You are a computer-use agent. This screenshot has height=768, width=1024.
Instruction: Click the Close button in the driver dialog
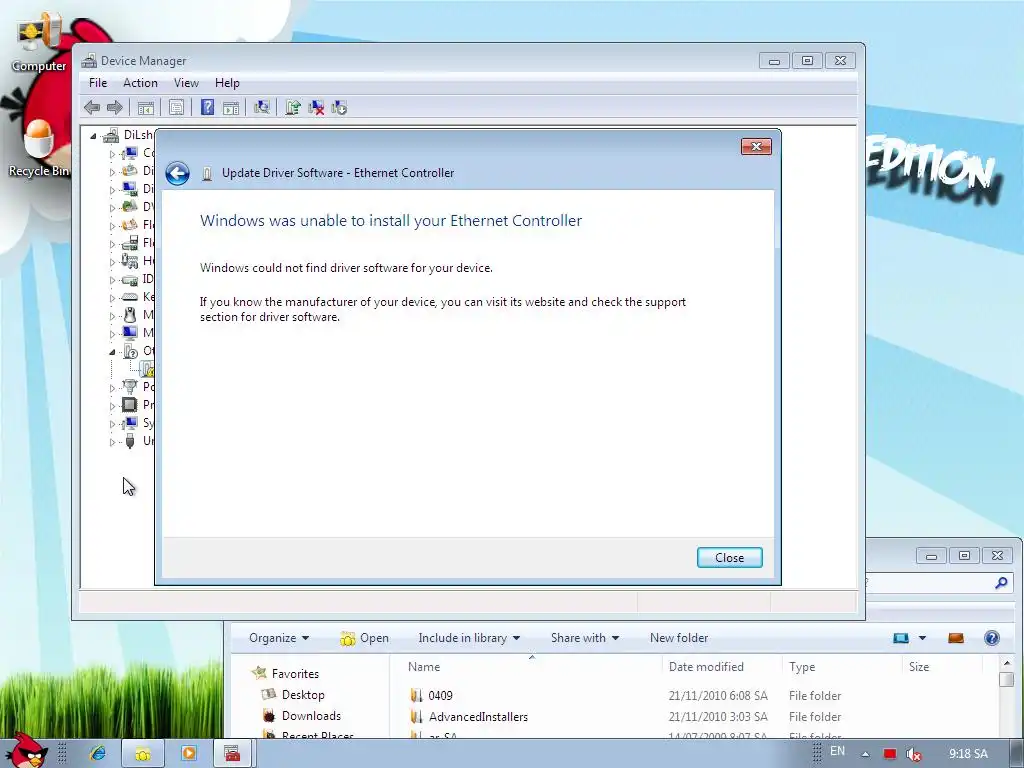click(x=729, y=558)
